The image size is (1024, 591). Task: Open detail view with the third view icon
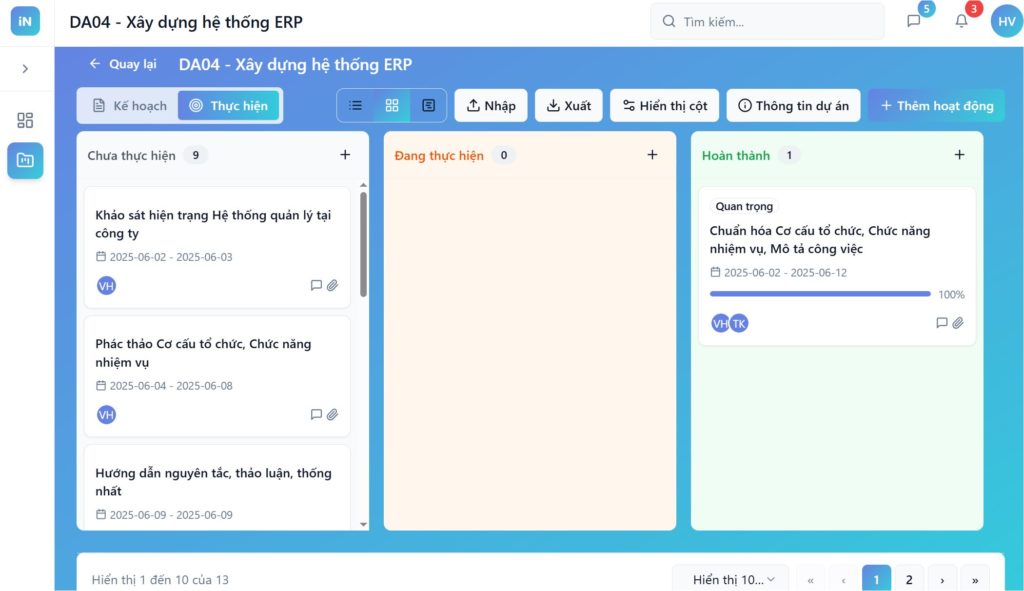click(428, 104)
